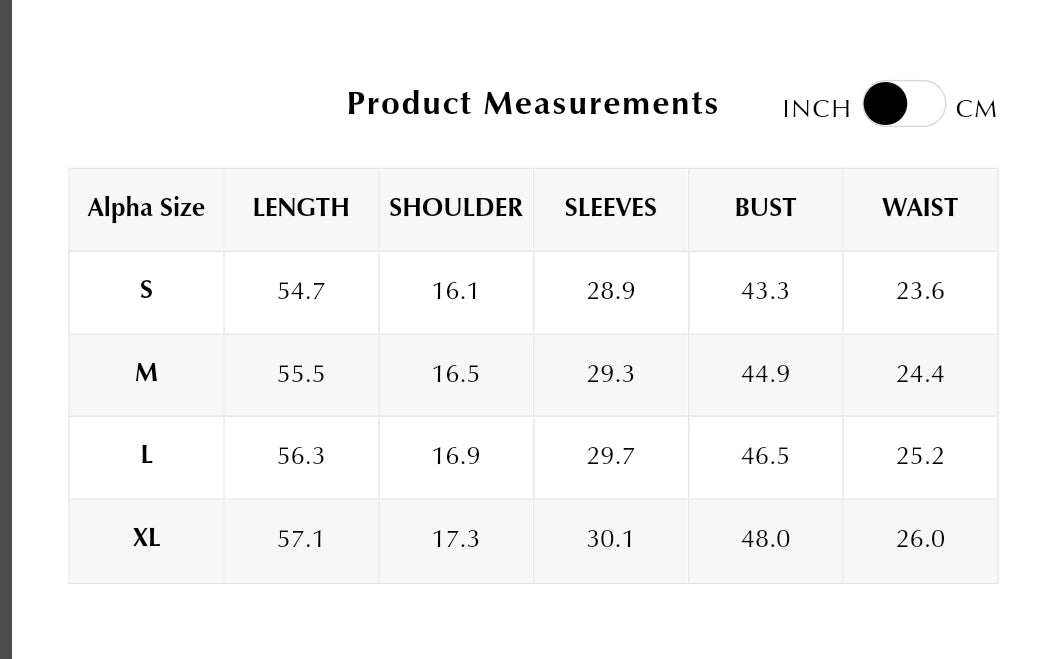1047x659 pixels.
Task: Click the black toggle knob
Action: coord(885,103)
